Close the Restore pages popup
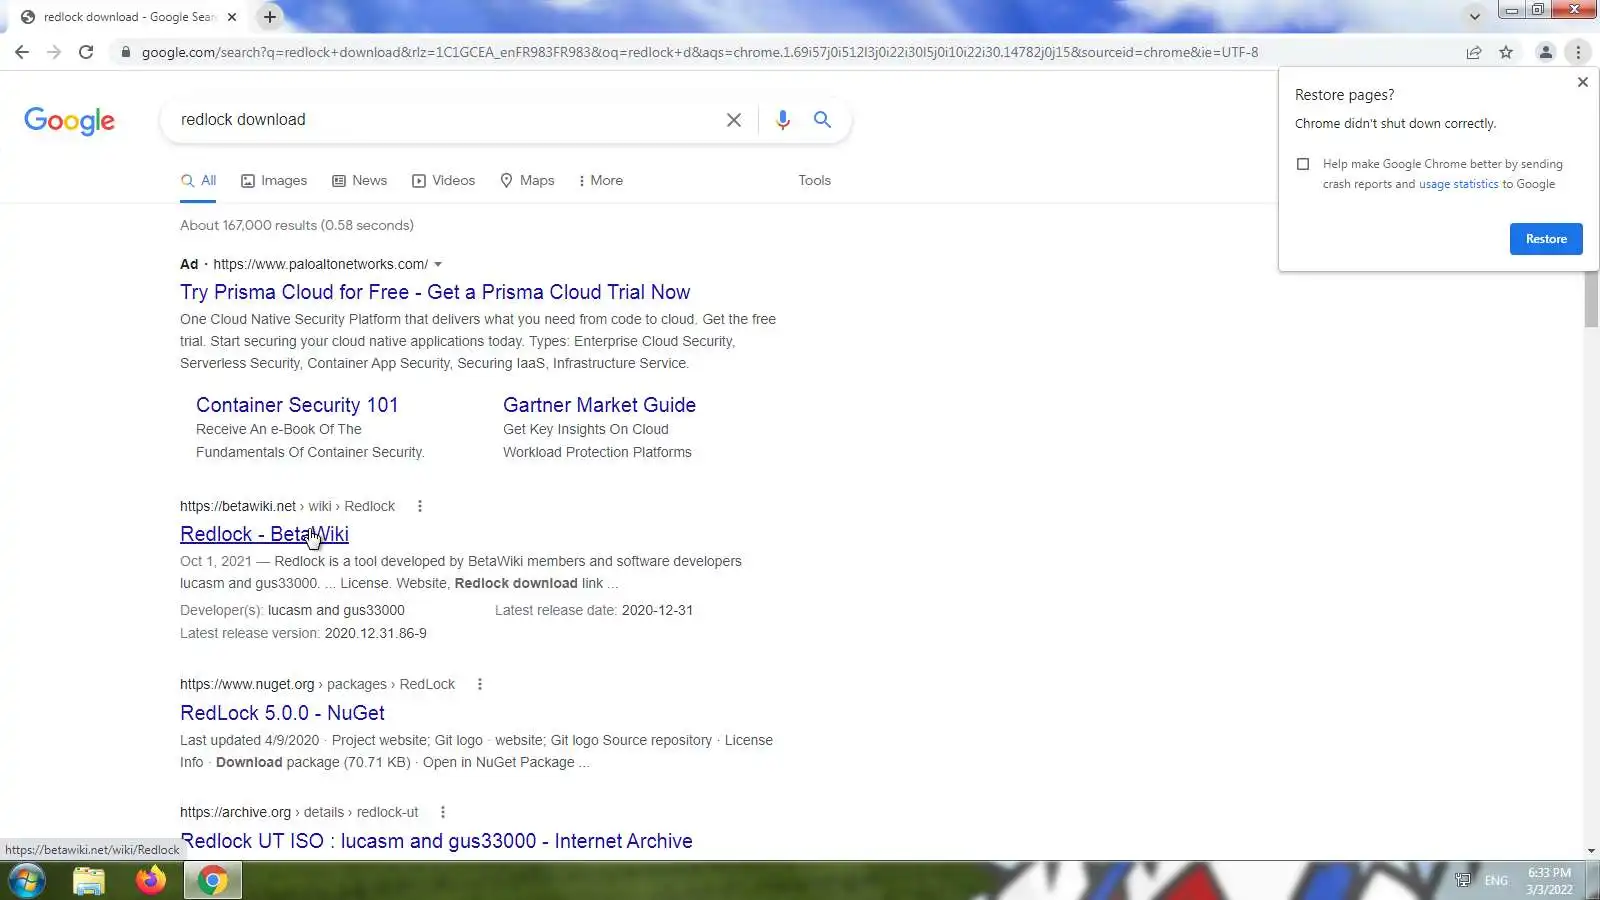 pyautogui.click(x=1582, y=82)
